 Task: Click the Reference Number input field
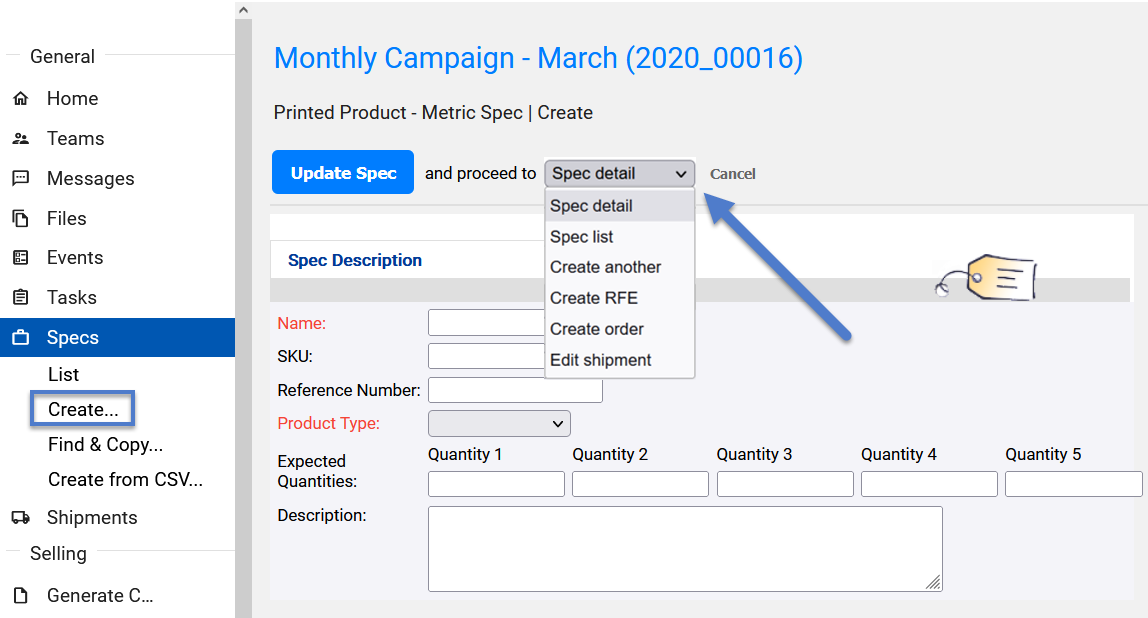(515, 390)
